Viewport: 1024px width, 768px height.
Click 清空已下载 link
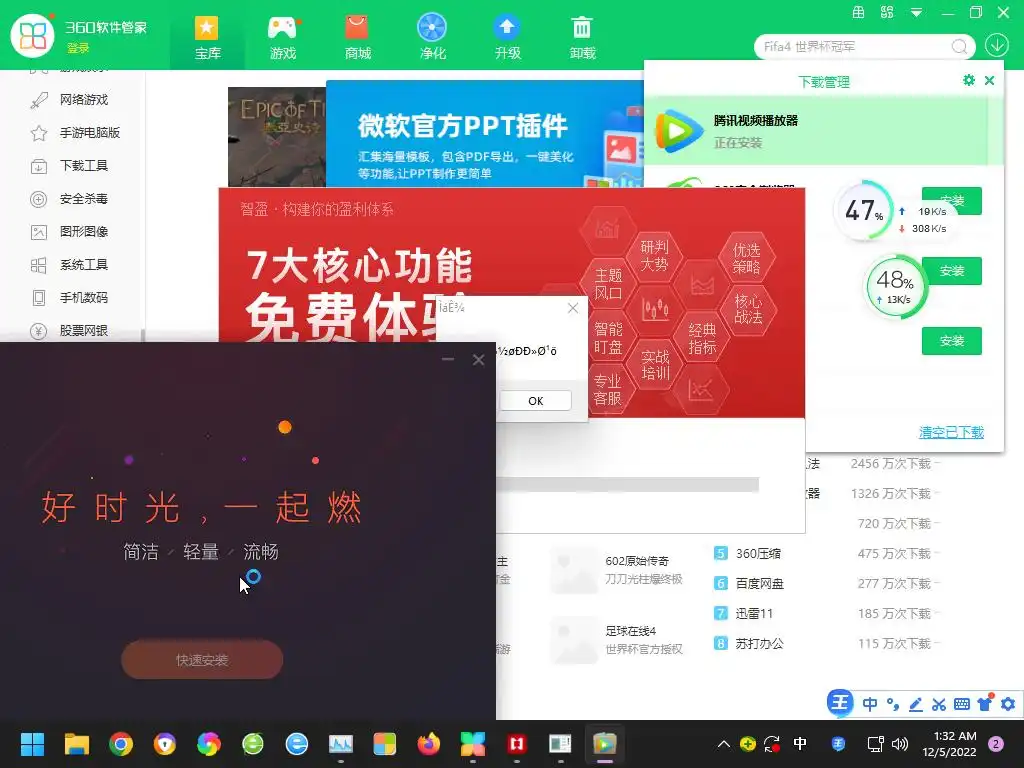point(951,432)
